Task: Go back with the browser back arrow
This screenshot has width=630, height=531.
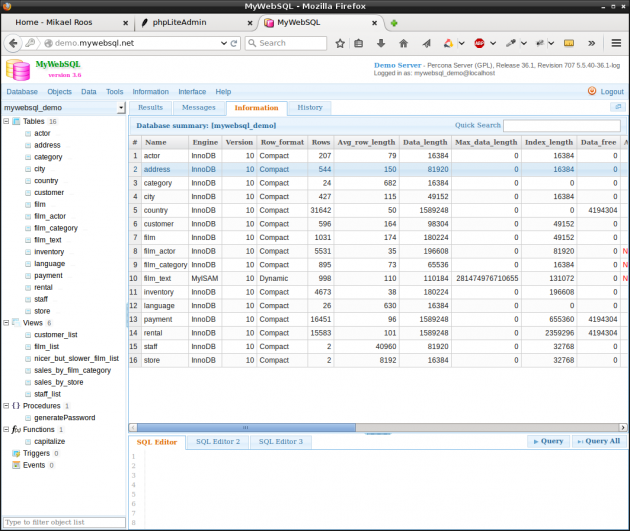Action: coord(13,43)
